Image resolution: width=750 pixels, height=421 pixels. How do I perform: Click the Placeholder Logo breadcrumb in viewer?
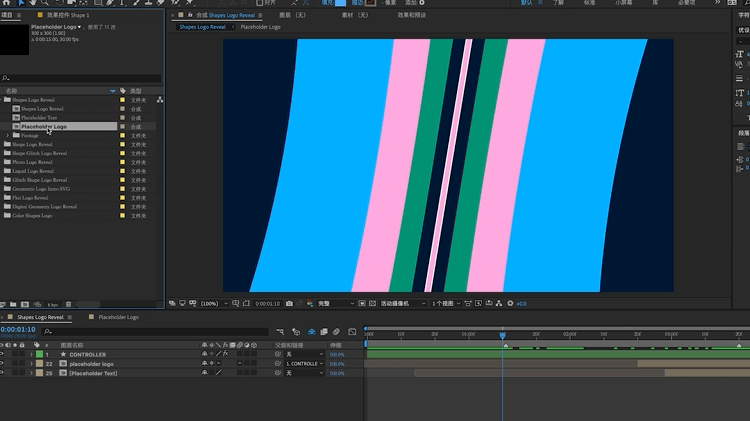[x=260, y=27]
